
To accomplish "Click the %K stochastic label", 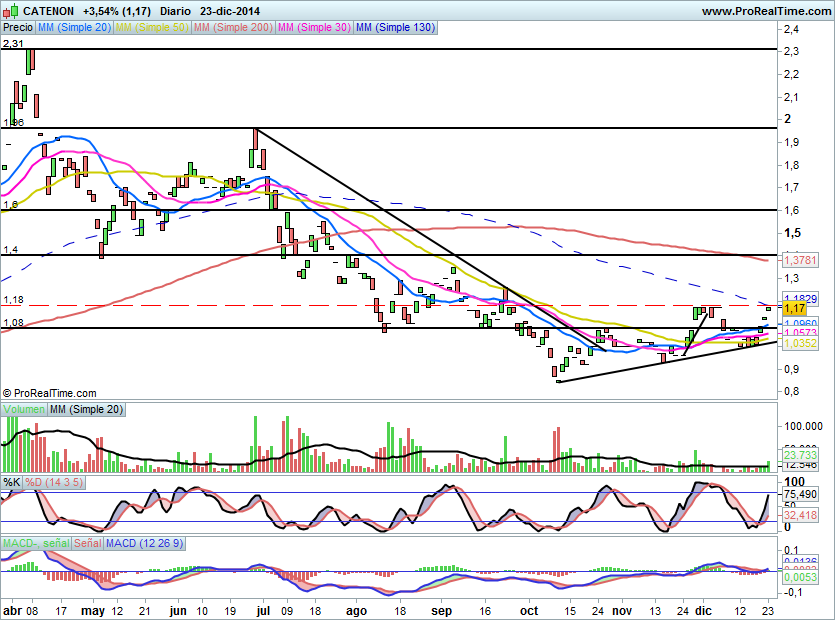I will click(12, 482).
